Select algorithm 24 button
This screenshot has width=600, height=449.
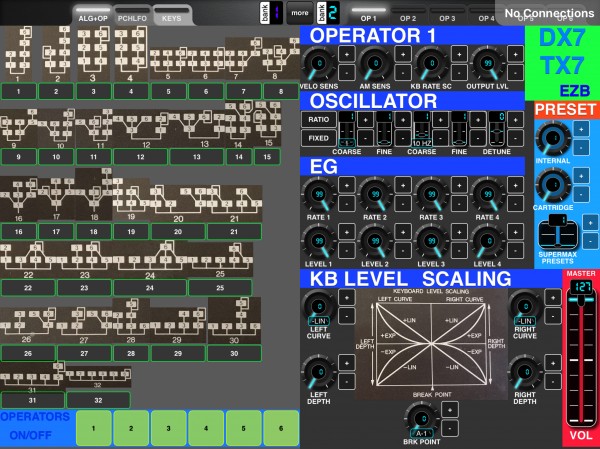(150, 288)
